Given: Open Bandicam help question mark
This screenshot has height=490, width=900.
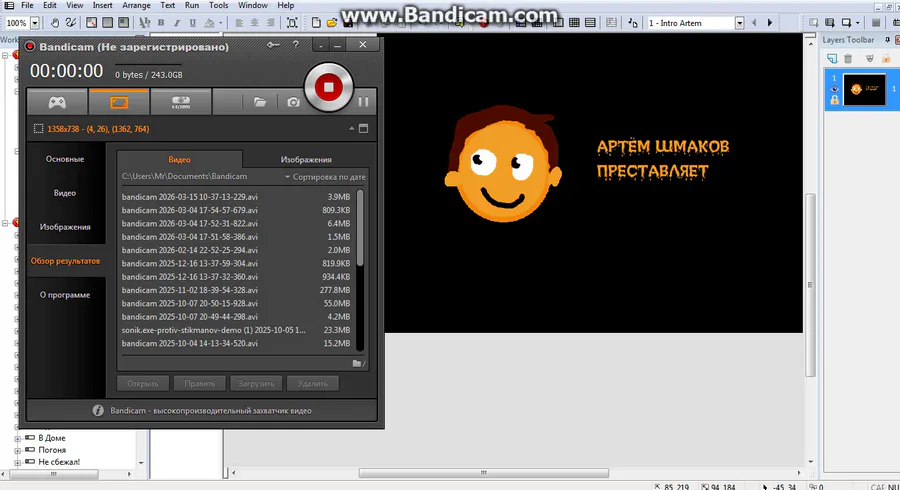Looking at the screenshot, I should (296, 45).
